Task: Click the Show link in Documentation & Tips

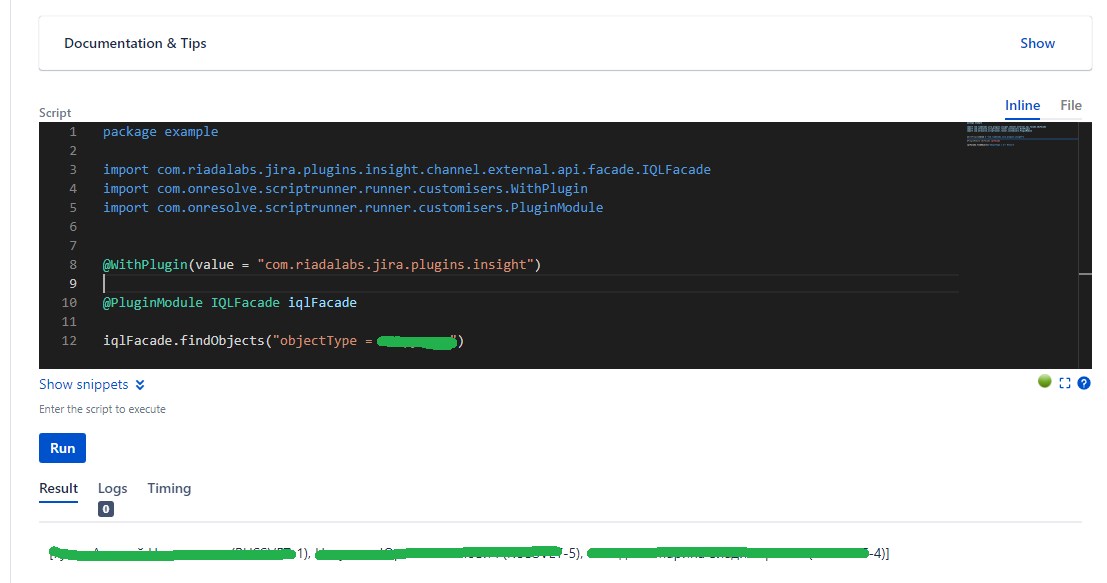Action: (1037, 43)
